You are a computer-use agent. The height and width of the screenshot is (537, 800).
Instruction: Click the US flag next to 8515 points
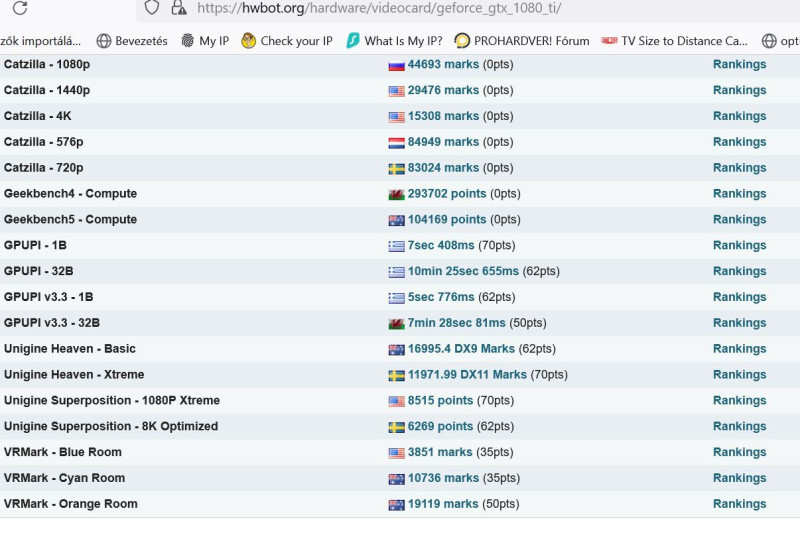(x=396, y=401)
